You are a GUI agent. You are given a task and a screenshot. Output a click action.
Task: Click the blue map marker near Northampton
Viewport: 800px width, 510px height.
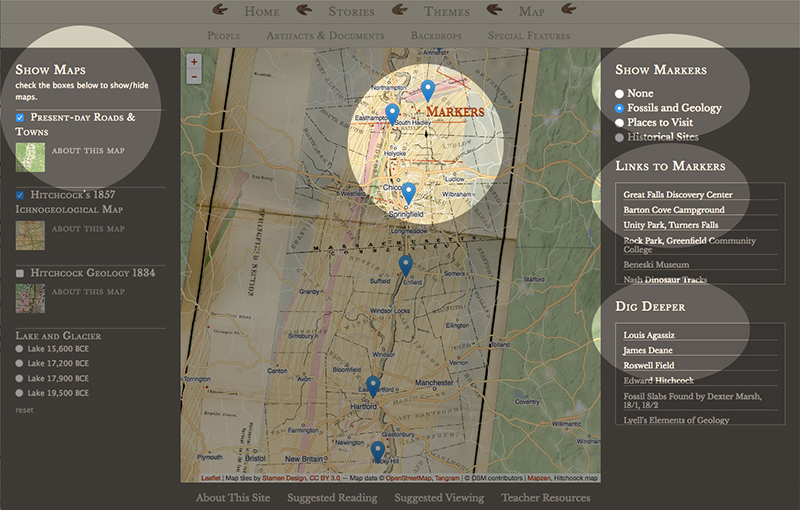click(428, 90)
